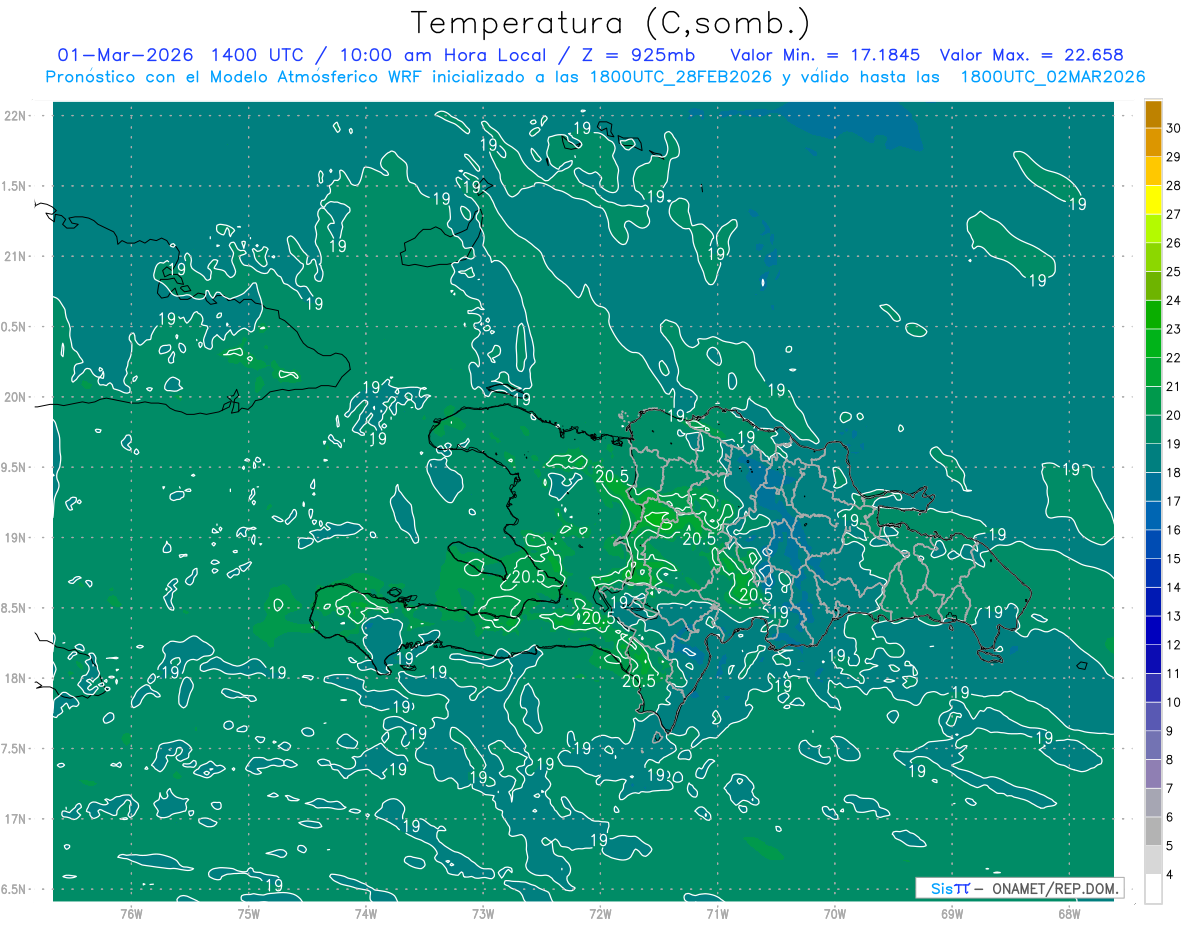Click the 20N latitude axis label

pos(17,397)
